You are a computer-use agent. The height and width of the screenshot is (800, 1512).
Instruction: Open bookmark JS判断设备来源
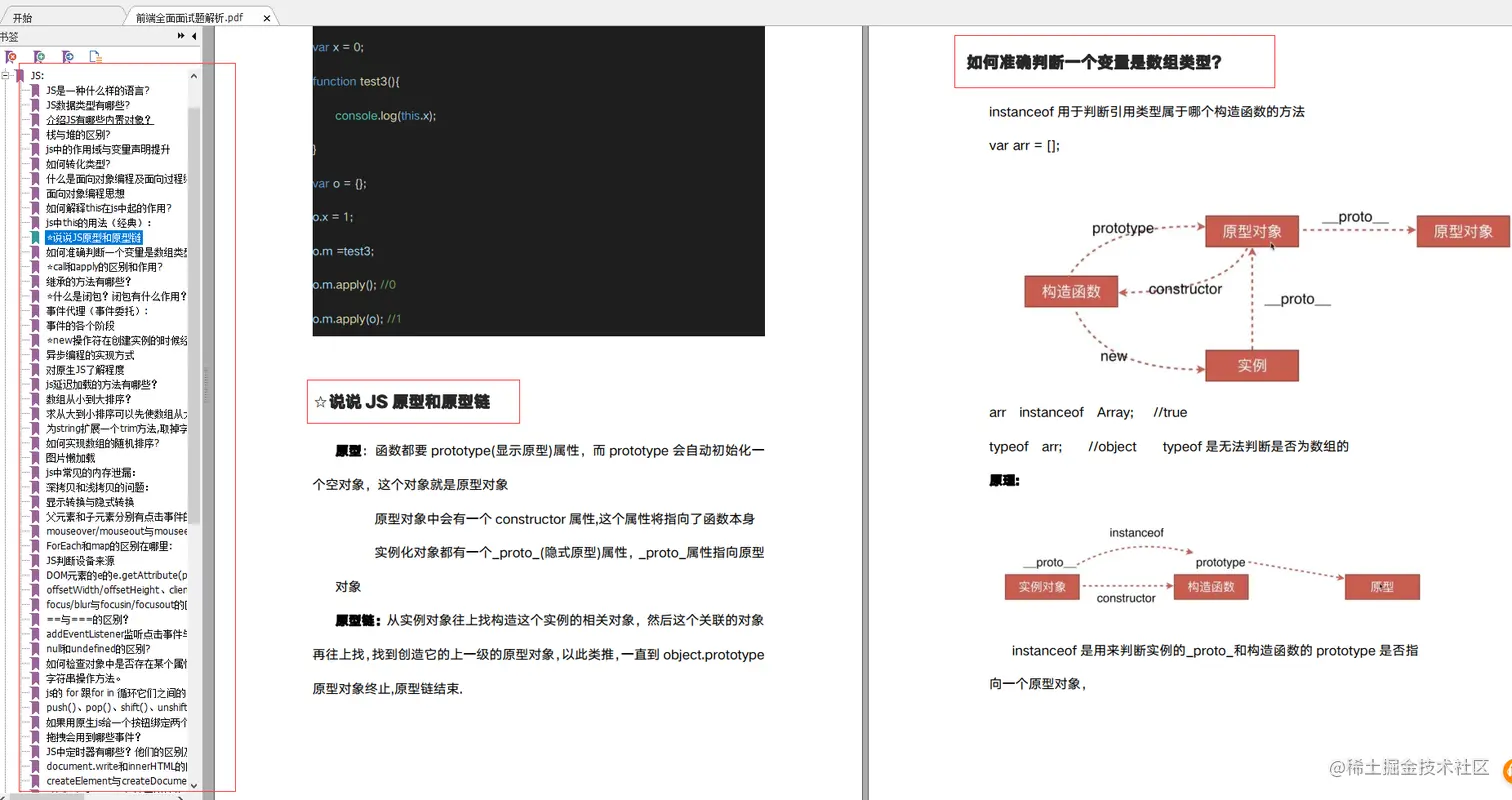tap(80, 561)
